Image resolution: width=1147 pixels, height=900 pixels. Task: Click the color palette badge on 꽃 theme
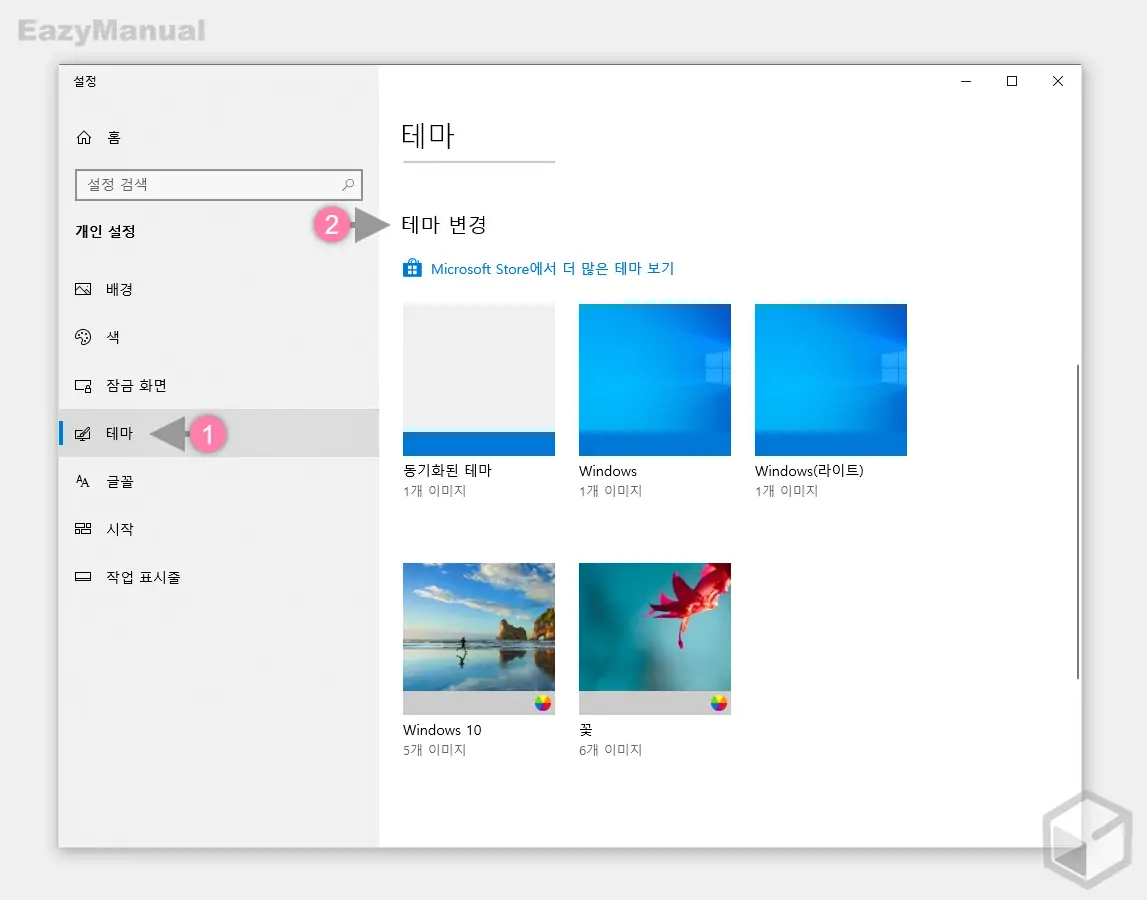click(x=716, y=703)
